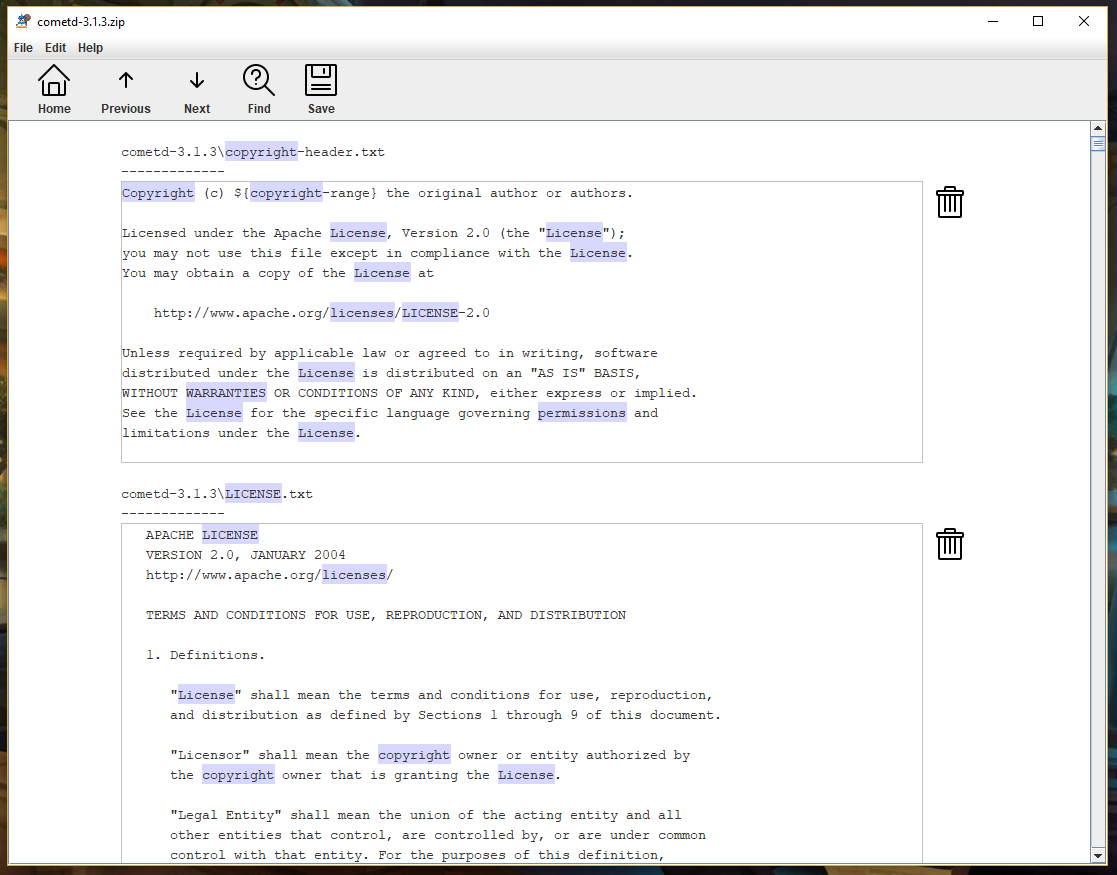Click the vertical scrollbar thumb
This screenshot has width=1117, height=875.
tap(1098, 144)
